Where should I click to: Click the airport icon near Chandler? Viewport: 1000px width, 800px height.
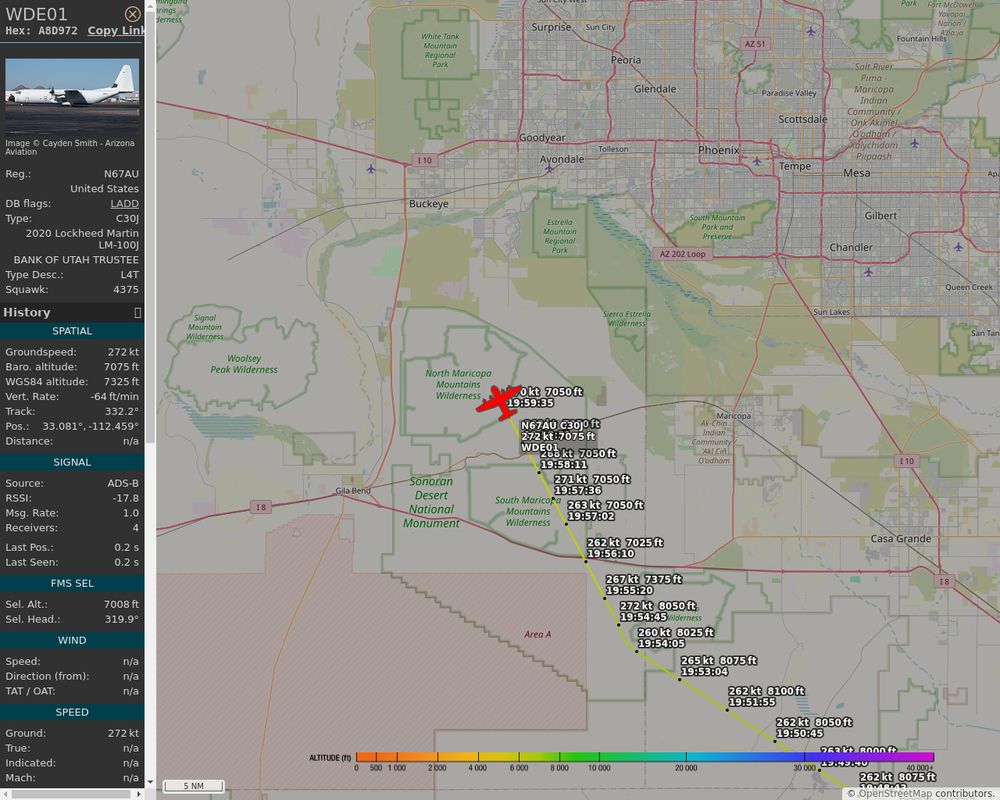pos(868,272)
